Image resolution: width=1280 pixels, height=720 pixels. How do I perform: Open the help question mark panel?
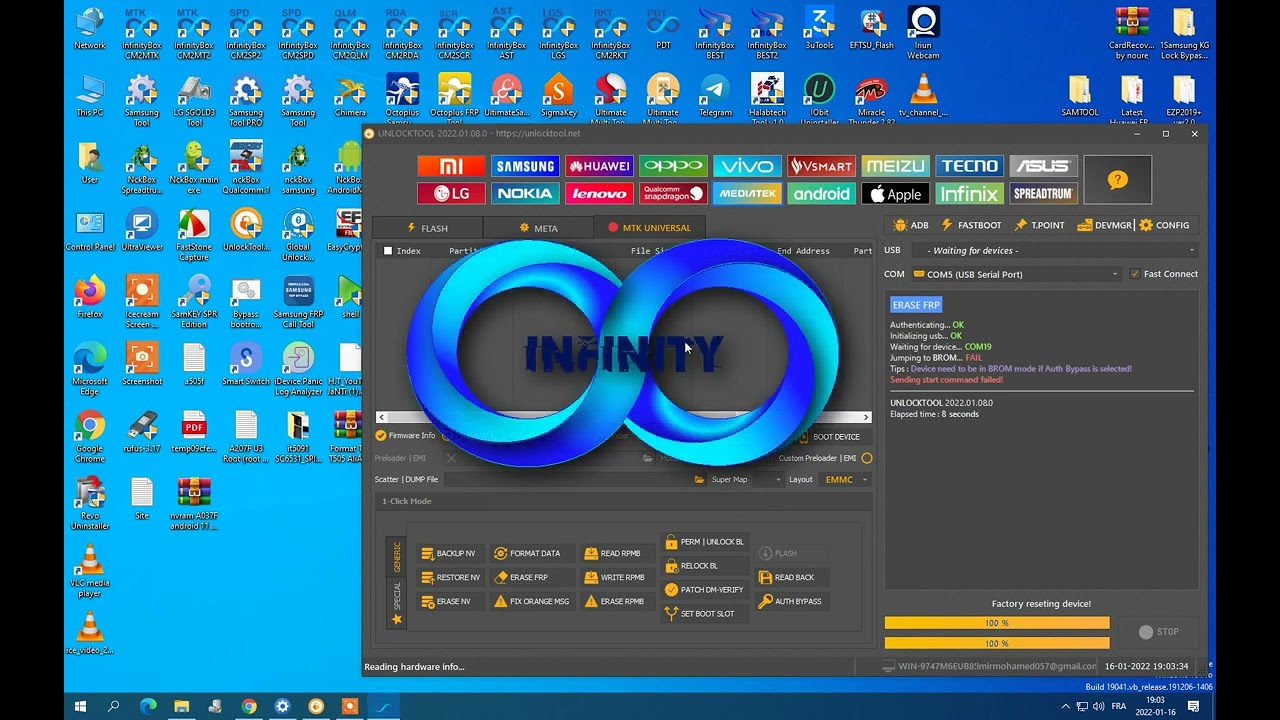(x=1118, y=180)
